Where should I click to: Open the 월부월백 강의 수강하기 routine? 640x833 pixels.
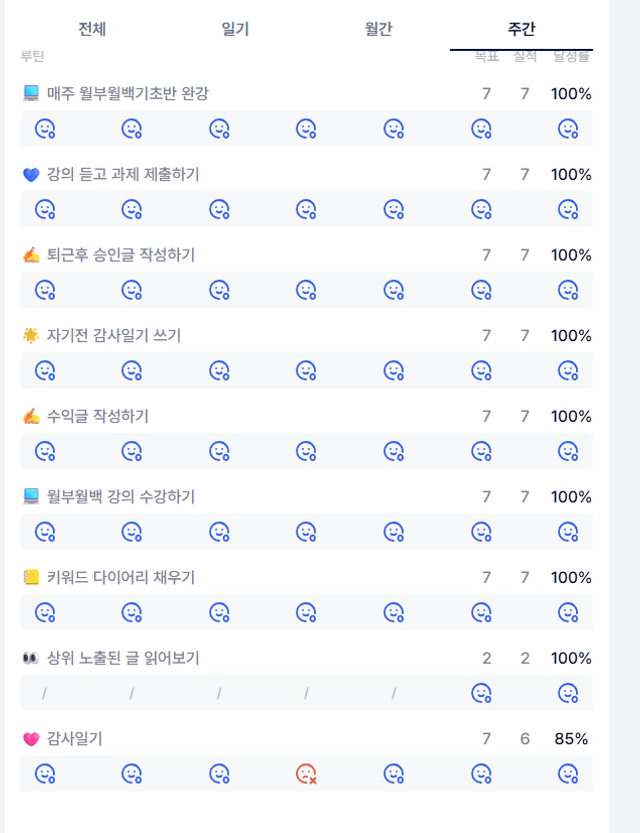tap(121, 497)
